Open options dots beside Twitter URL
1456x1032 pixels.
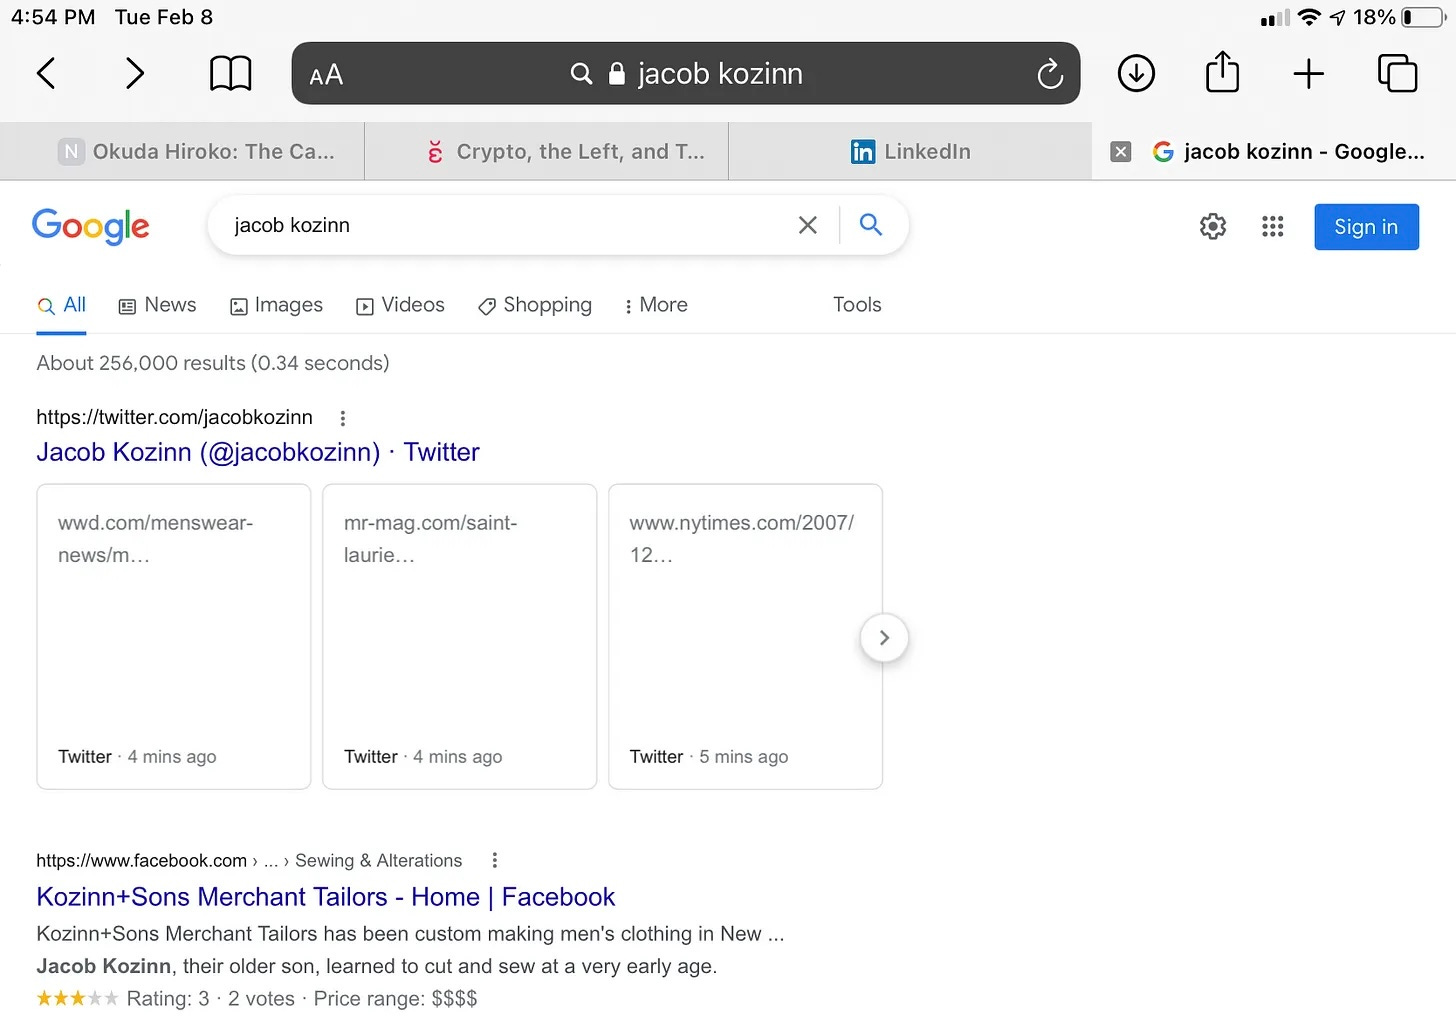(343, 418)
